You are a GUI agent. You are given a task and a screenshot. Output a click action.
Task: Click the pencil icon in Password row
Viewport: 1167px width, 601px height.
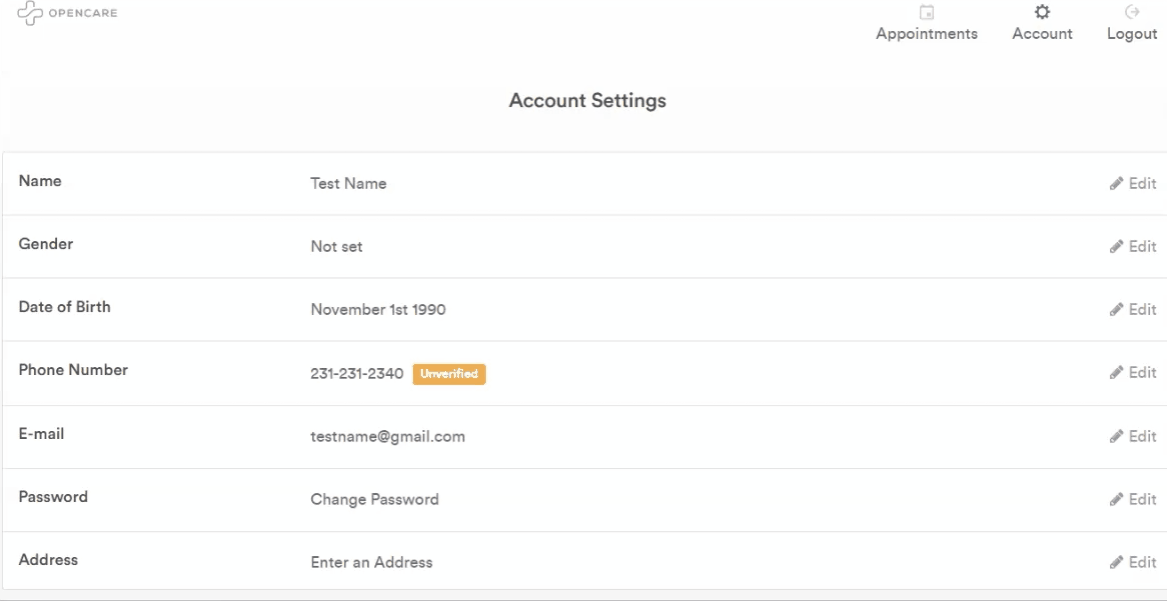coord(1116,500)
